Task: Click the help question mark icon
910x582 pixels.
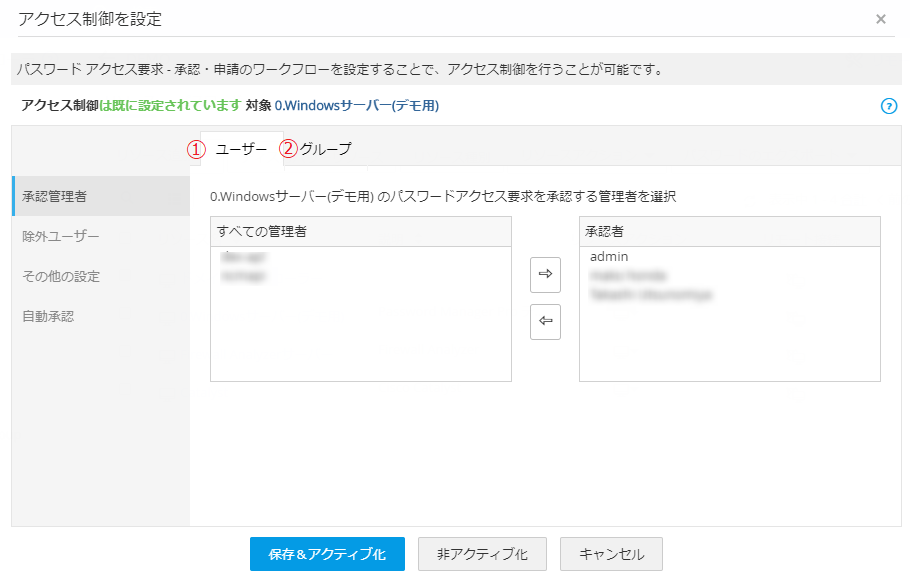Action: [889, 106]
